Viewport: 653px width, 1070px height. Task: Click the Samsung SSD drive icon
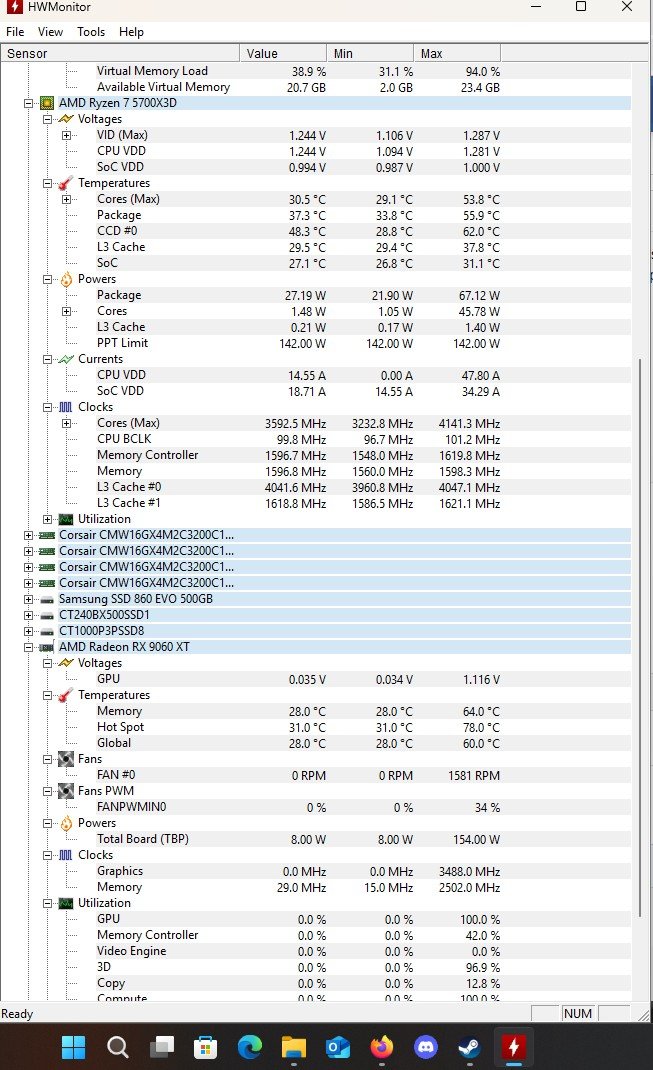click(x=47, y=600)
